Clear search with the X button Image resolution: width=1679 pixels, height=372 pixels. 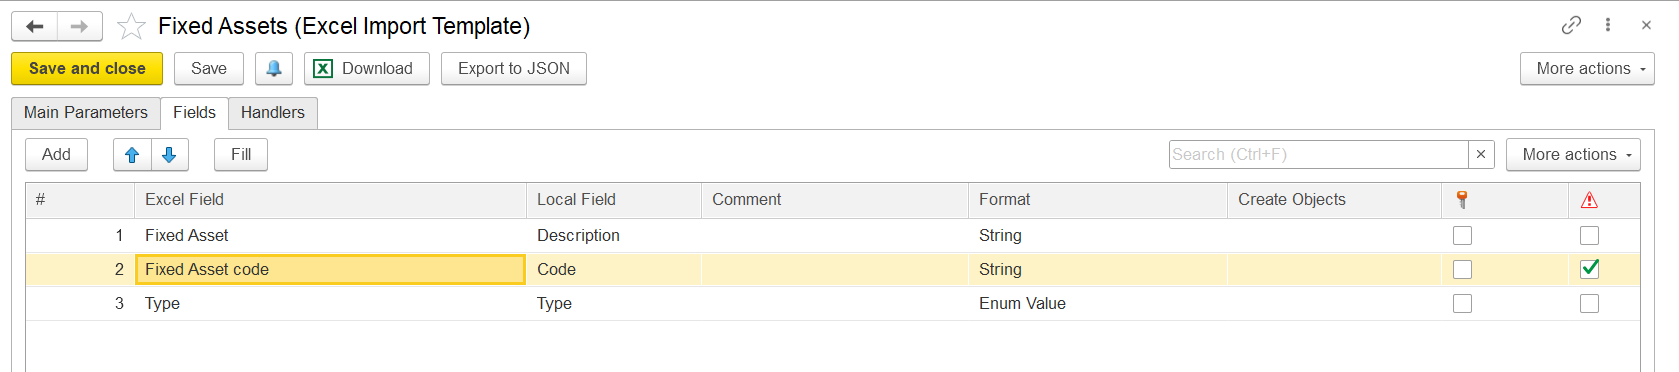[x=1481, y=155]
